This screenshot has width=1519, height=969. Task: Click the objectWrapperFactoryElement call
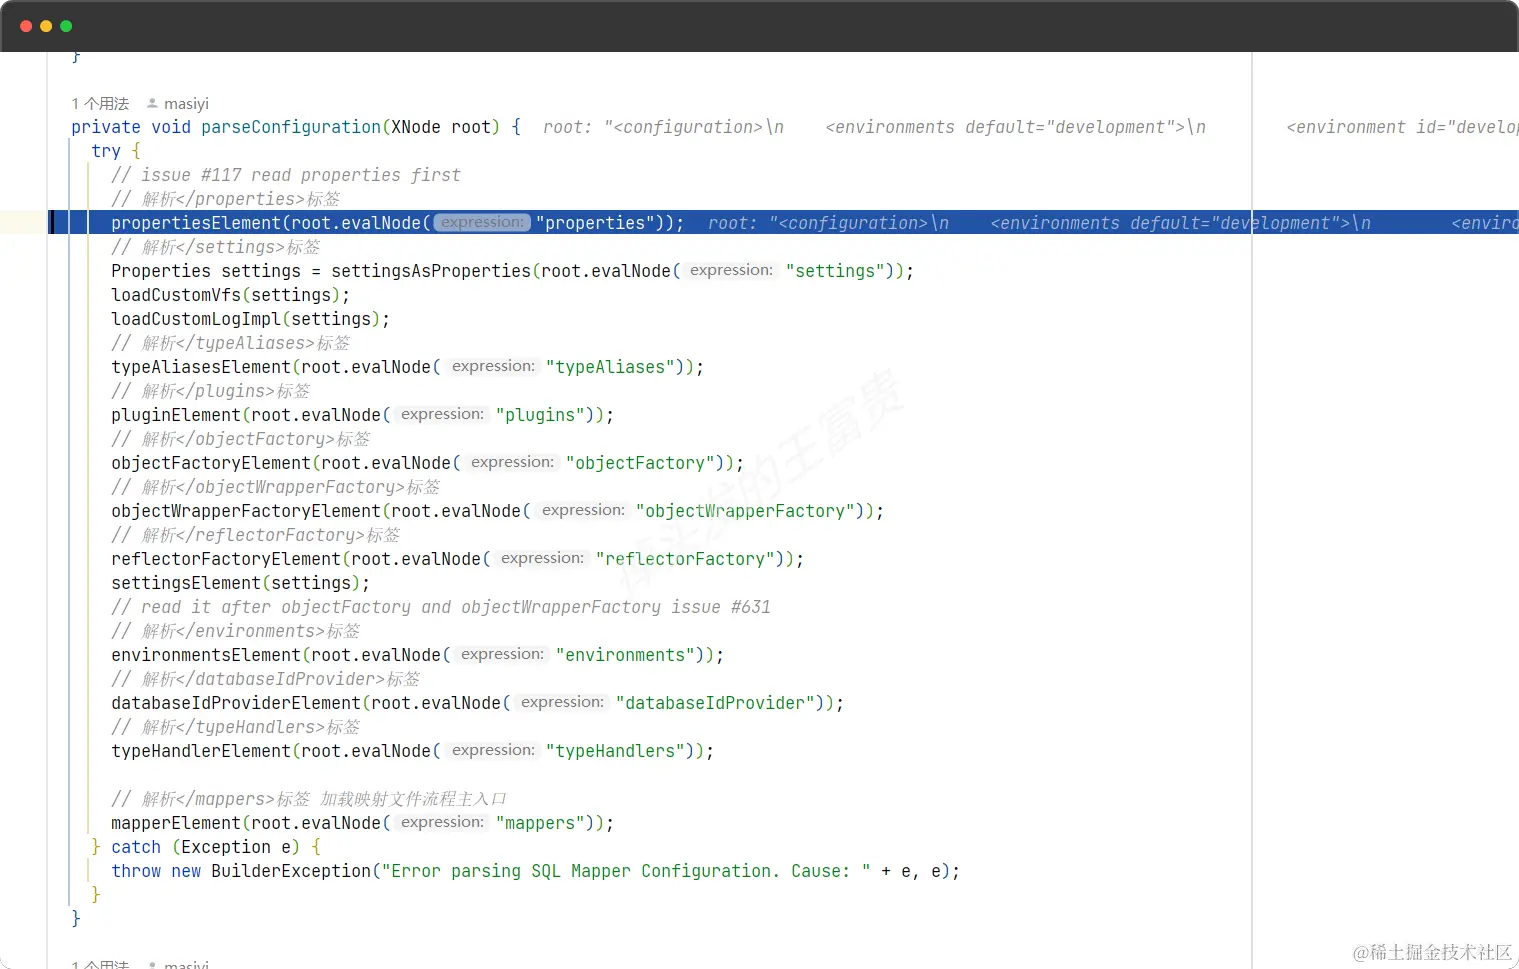coord(246,511)
